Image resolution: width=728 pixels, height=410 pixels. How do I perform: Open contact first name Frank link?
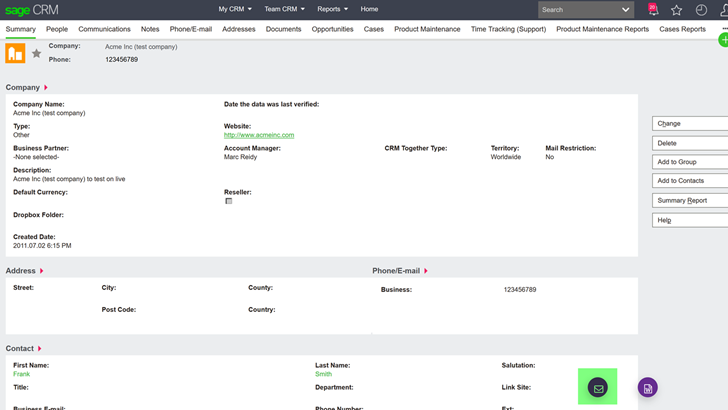point(21,374)
